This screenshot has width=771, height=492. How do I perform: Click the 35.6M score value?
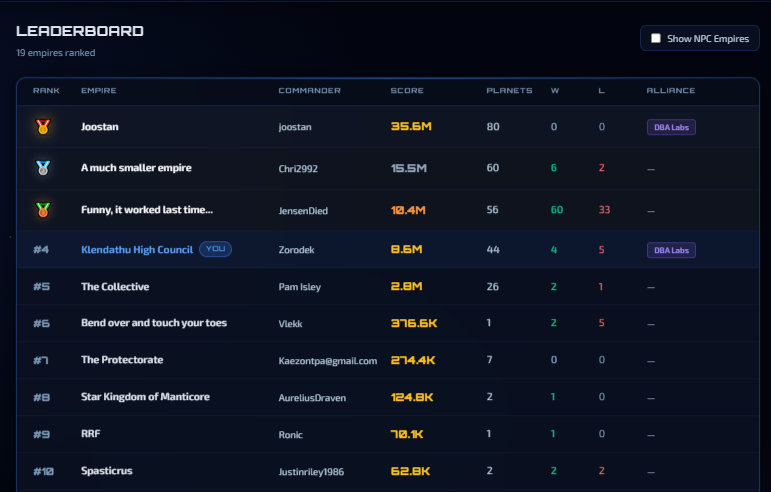(x=411, y=126)
